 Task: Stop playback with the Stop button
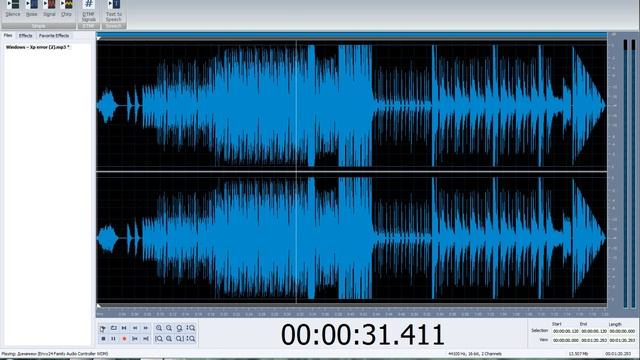coord(103,339)
